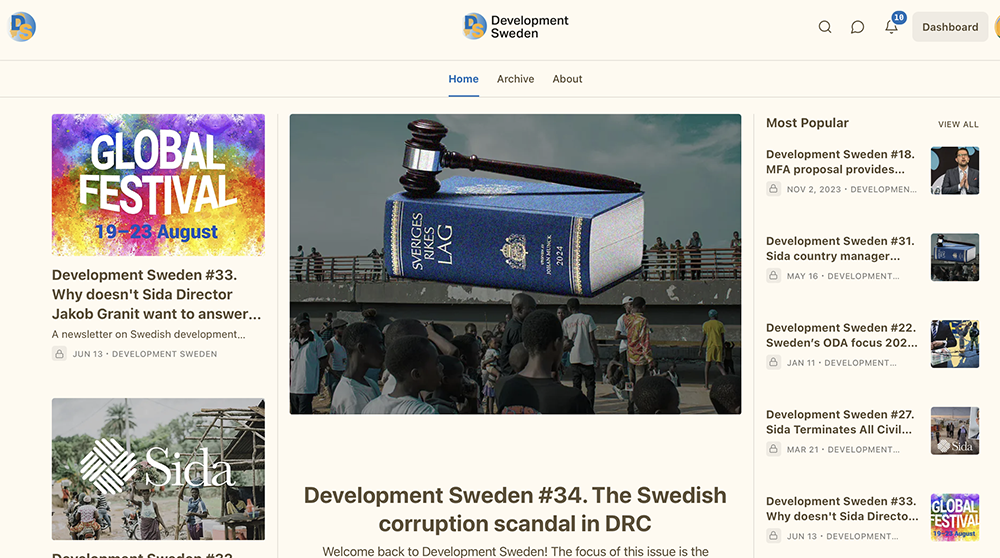Click lock icon beside MAY 16 date
This screenshot has height=558, width=1000.
coord(773,275)
